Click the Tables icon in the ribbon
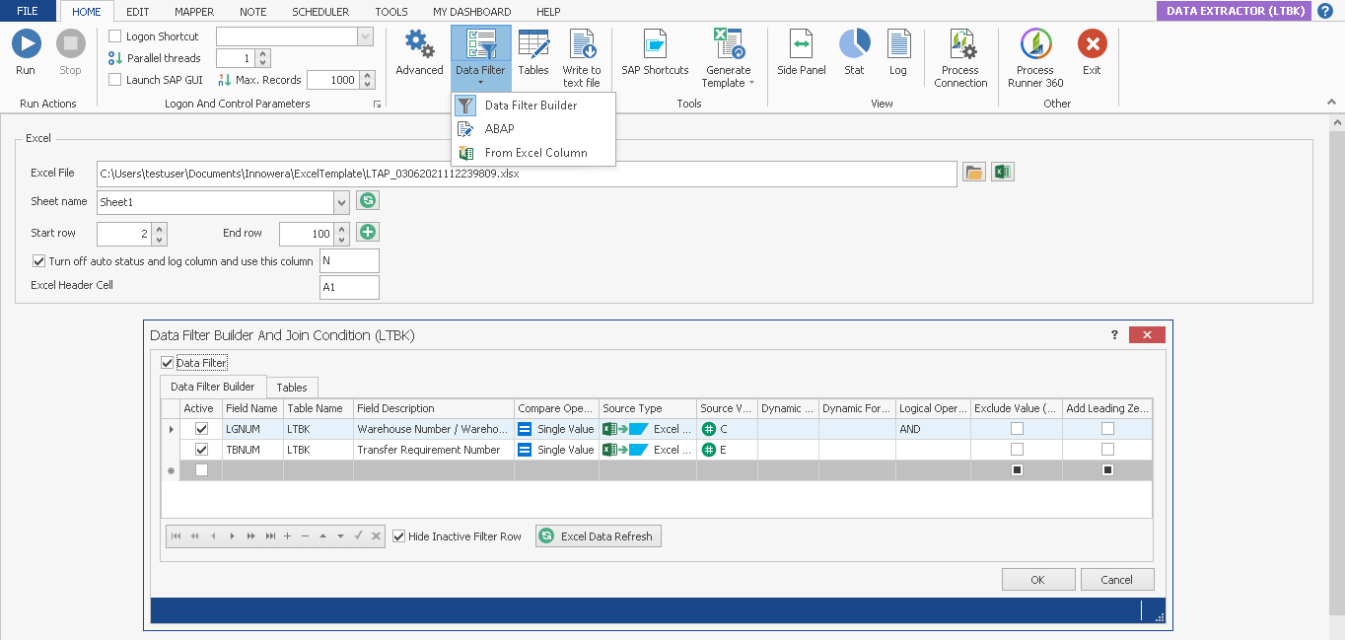The image size is (1345, 640). pos(533,45)
